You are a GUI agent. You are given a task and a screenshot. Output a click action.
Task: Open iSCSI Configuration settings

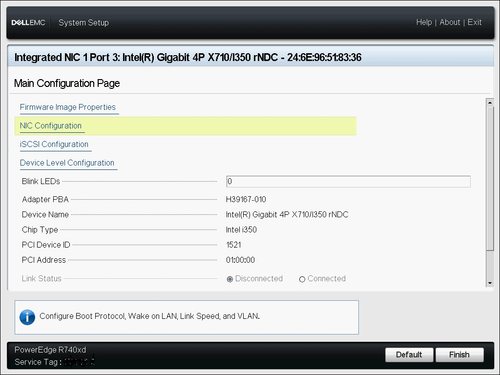[54, 144]
